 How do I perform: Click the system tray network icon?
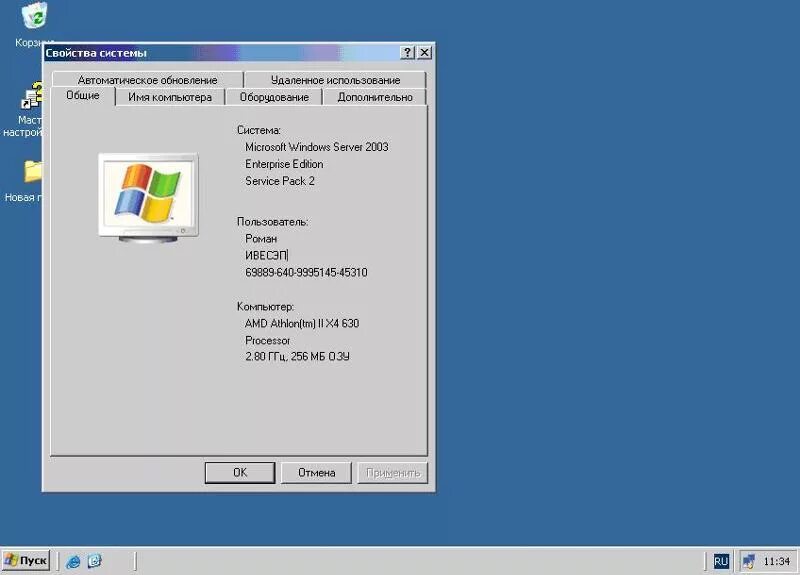pos(748,562)
